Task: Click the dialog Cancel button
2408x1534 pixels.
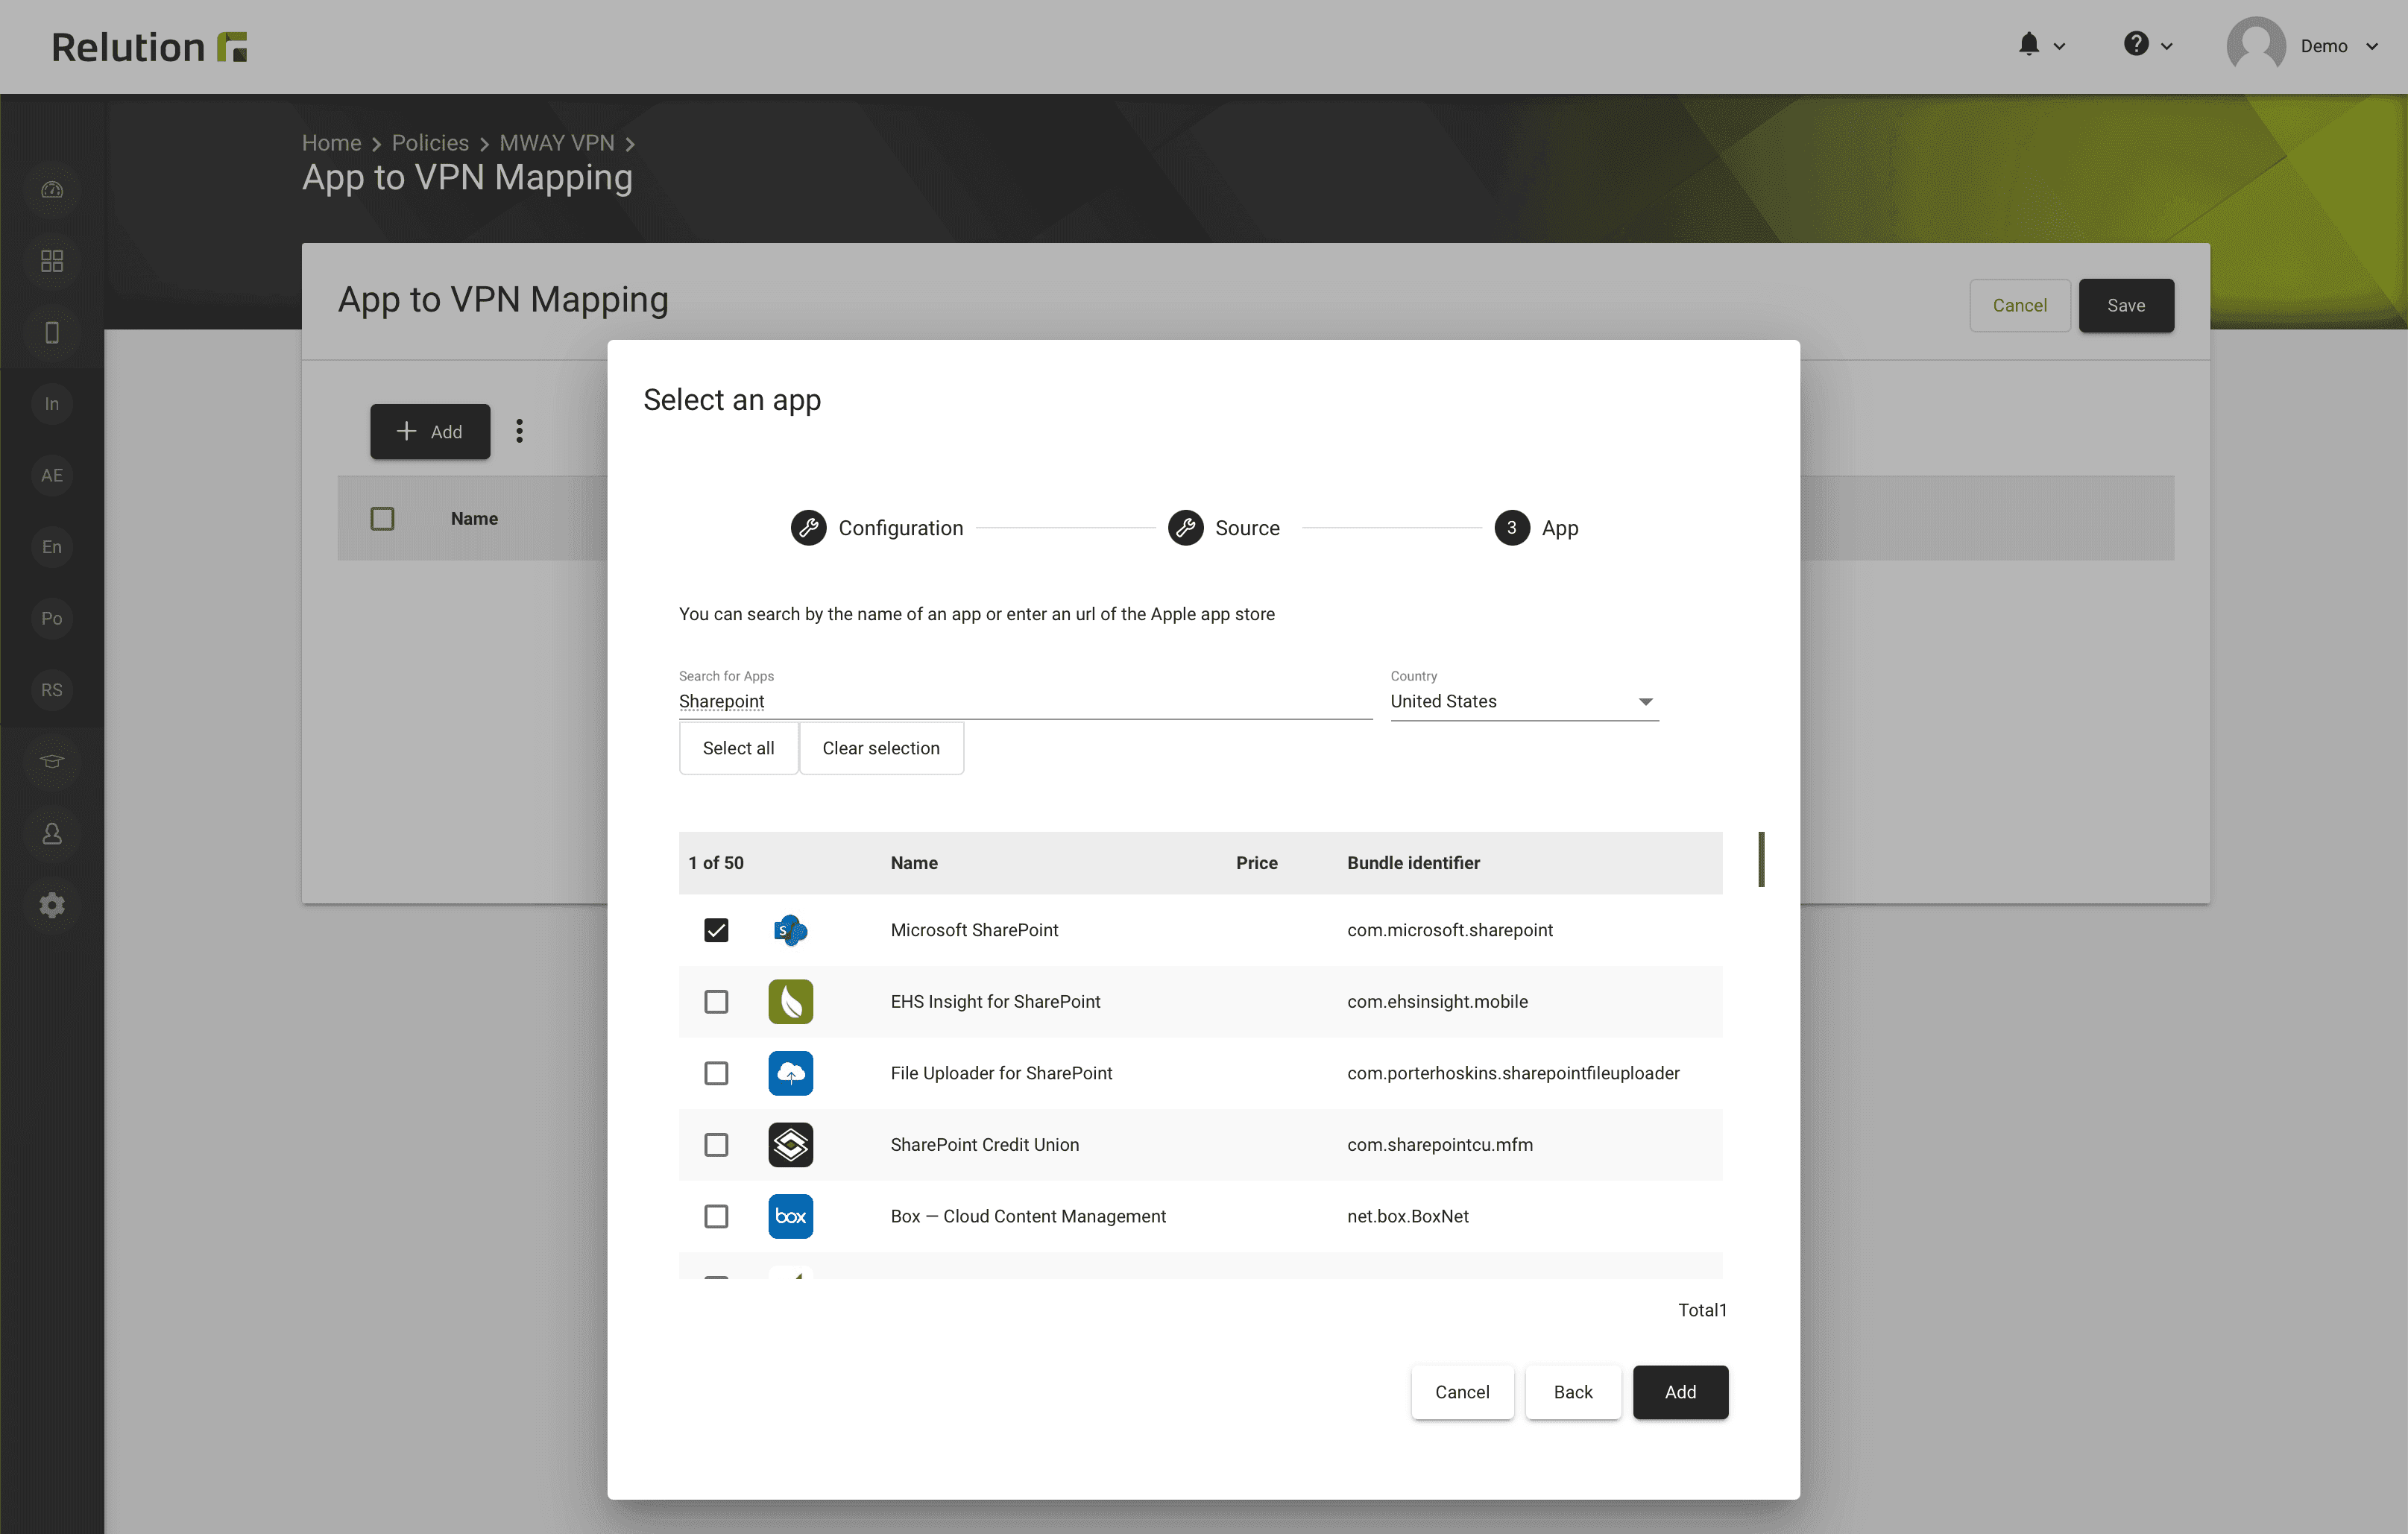Action: pyautogui.click(x=1462, y=1392)
